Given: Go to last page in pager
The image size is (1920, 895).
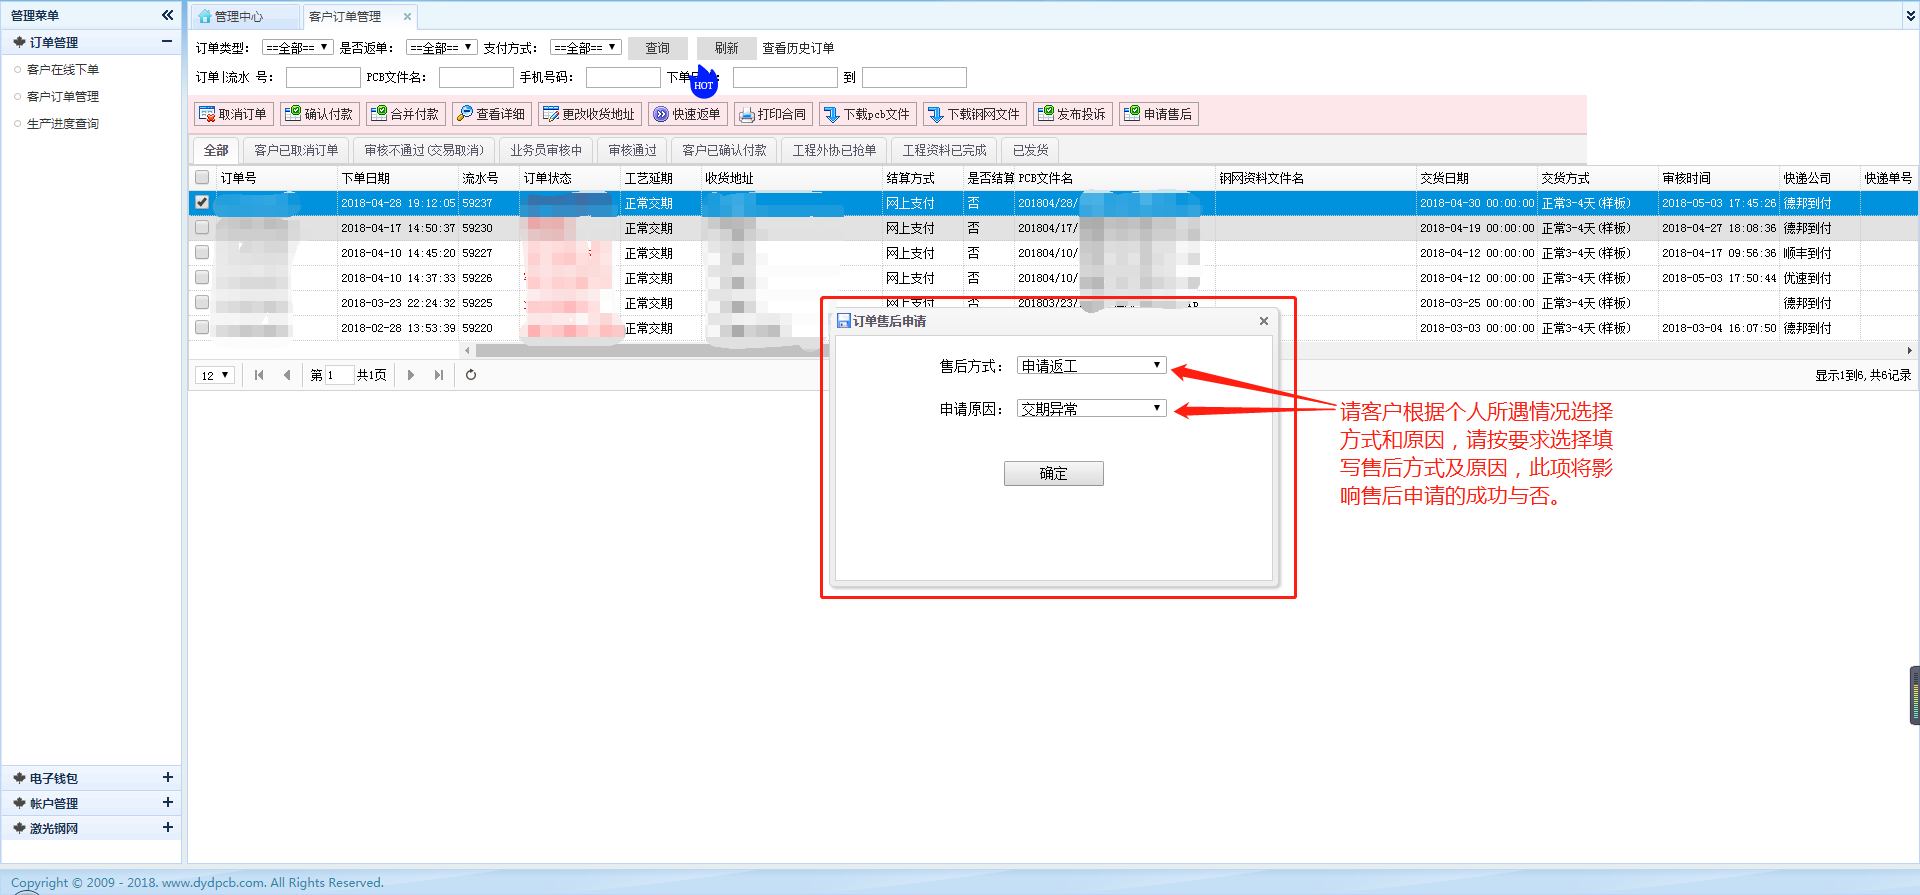Looking at the screenshot, I should 439,375.
